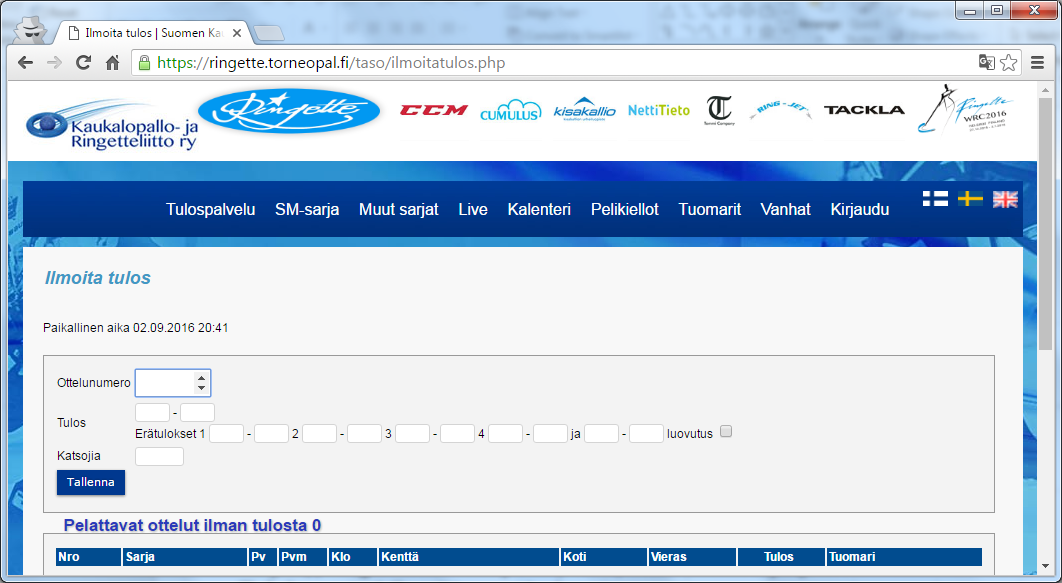
Task: Open a new browser tab
Action: click(270, 33)
